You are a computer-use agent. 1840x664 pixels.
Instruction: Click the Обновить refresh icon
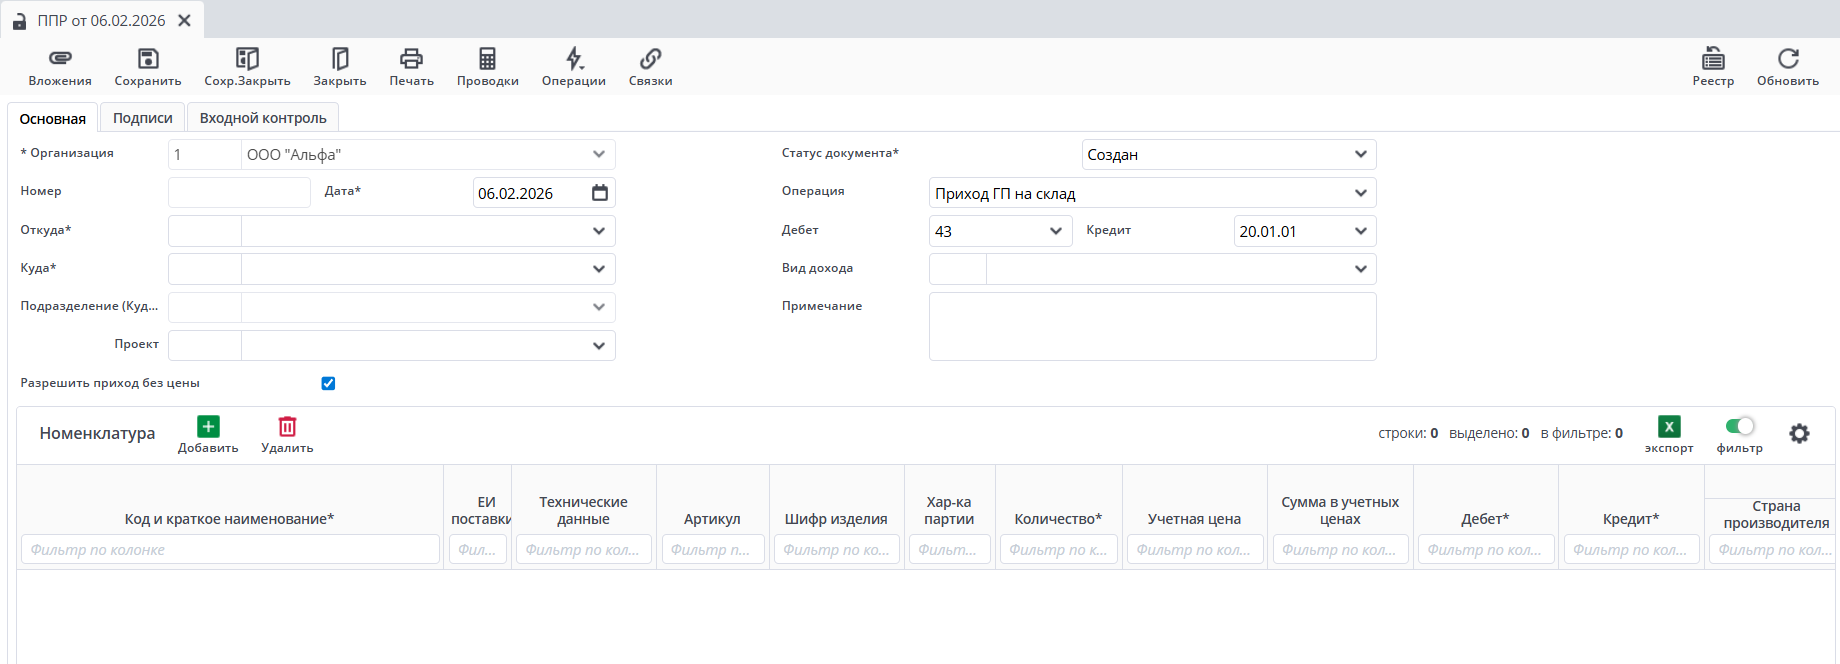point(1788,59)
